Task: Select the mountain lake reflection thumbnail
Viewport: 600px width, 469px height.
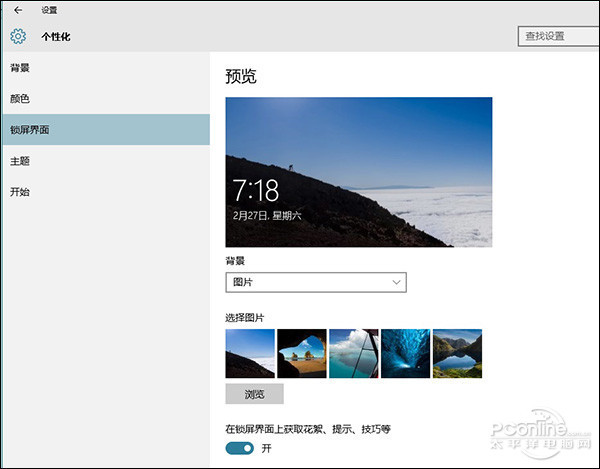Action: 457,353
